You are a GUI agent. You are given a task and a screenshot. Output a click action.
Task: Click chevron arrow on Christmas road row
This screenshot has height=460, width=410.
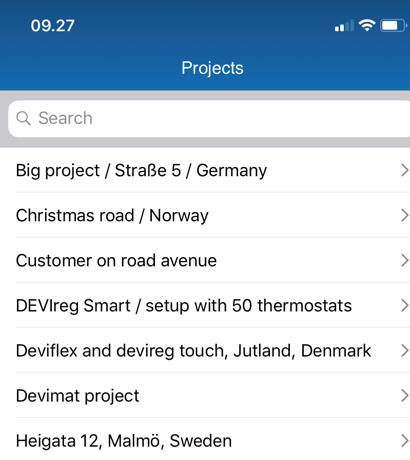[404, 215]
